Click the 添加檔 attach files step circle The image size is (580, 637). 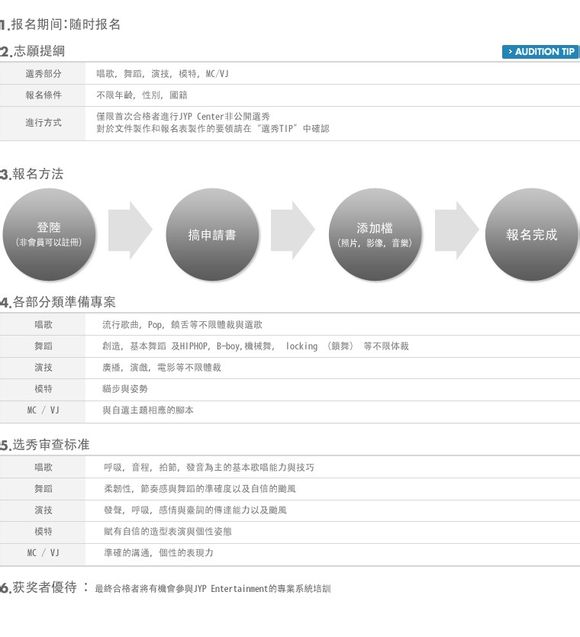[375, 234]
